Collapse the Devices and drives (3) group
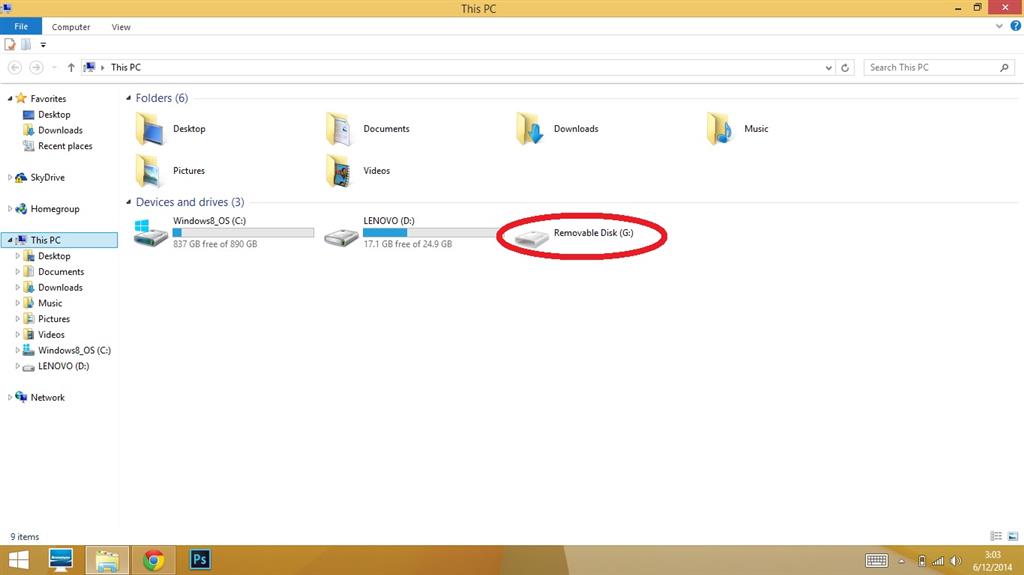This screenshot has height=575, width=1024. coord(128,202)
